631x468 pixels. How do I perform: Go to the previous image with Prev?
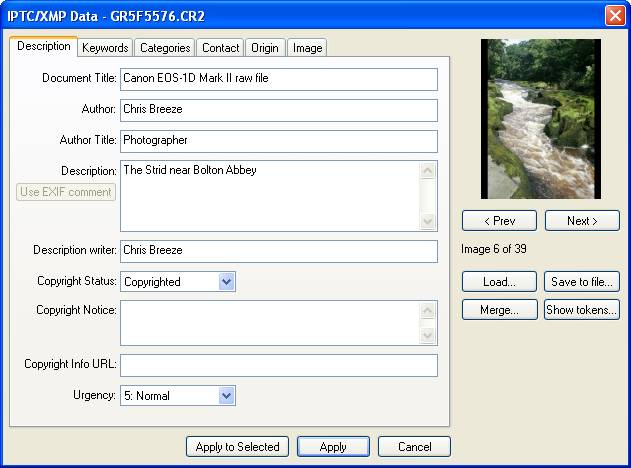499,221
